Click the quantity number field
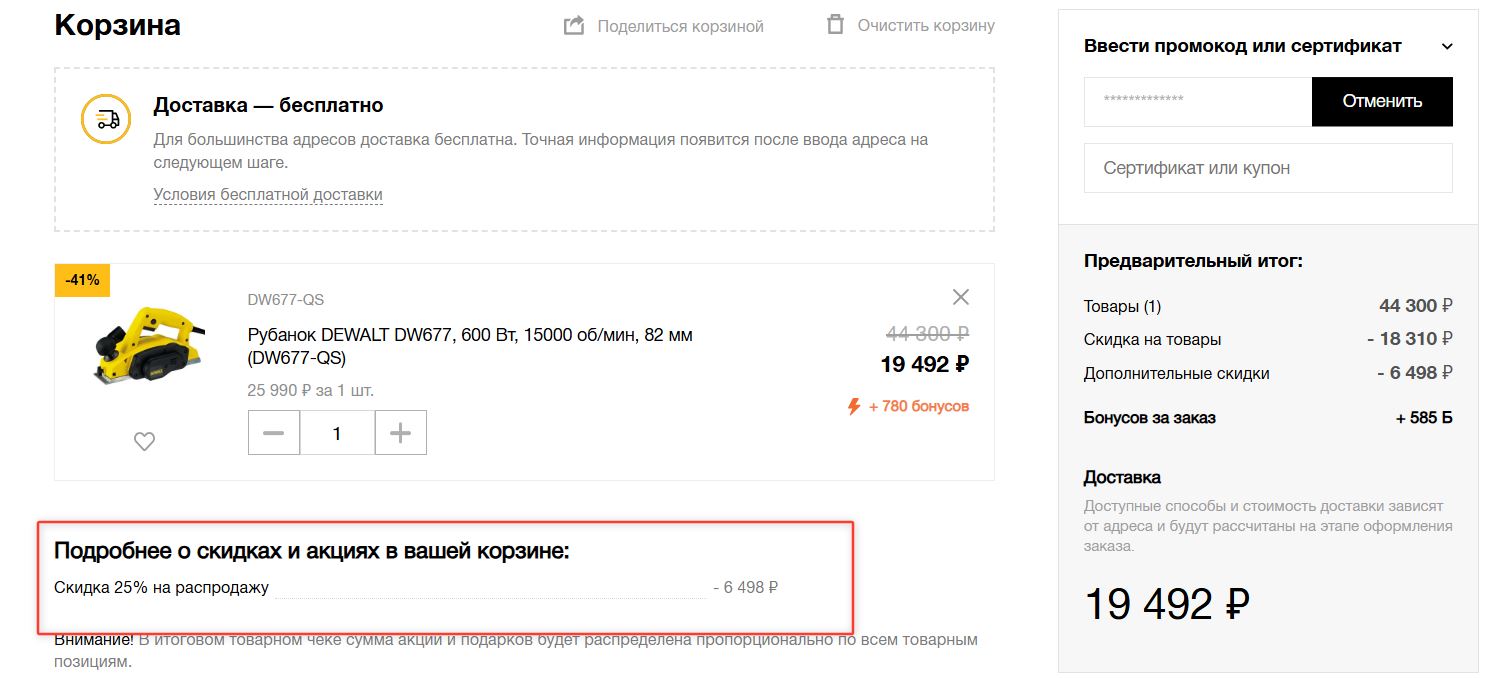 coord(337,433)
